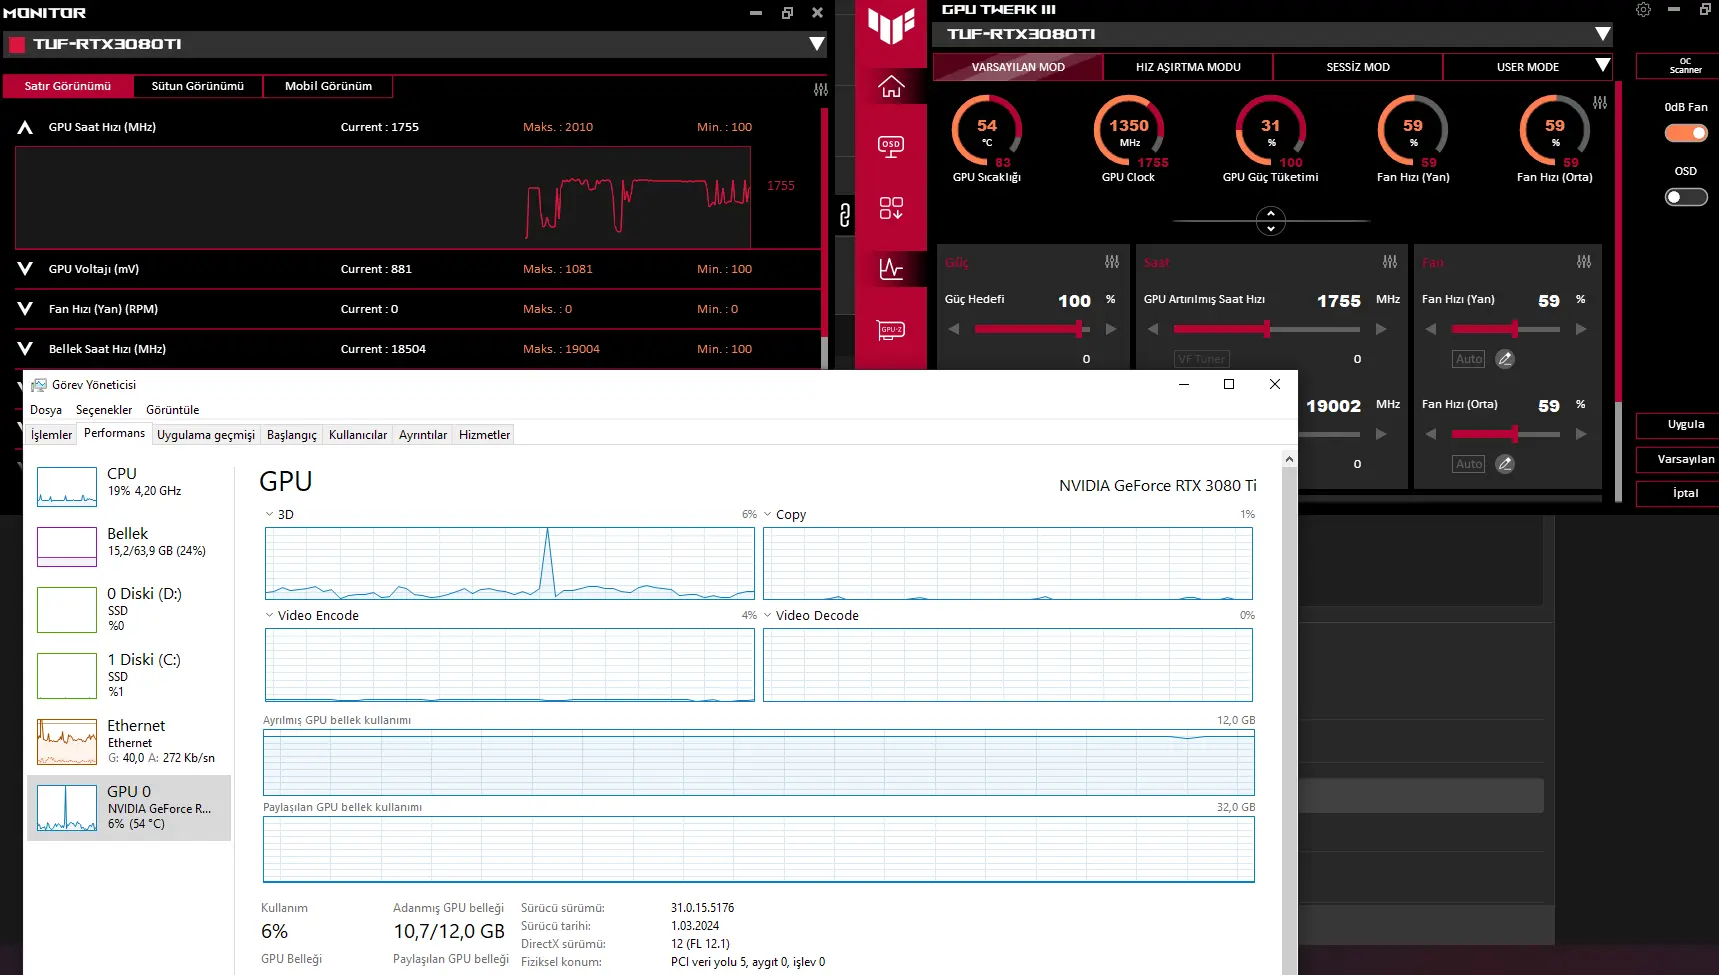Open Uygulama geçmişi tab
This screenshot has height=975, width=1719.
click(x=206, y=435)
